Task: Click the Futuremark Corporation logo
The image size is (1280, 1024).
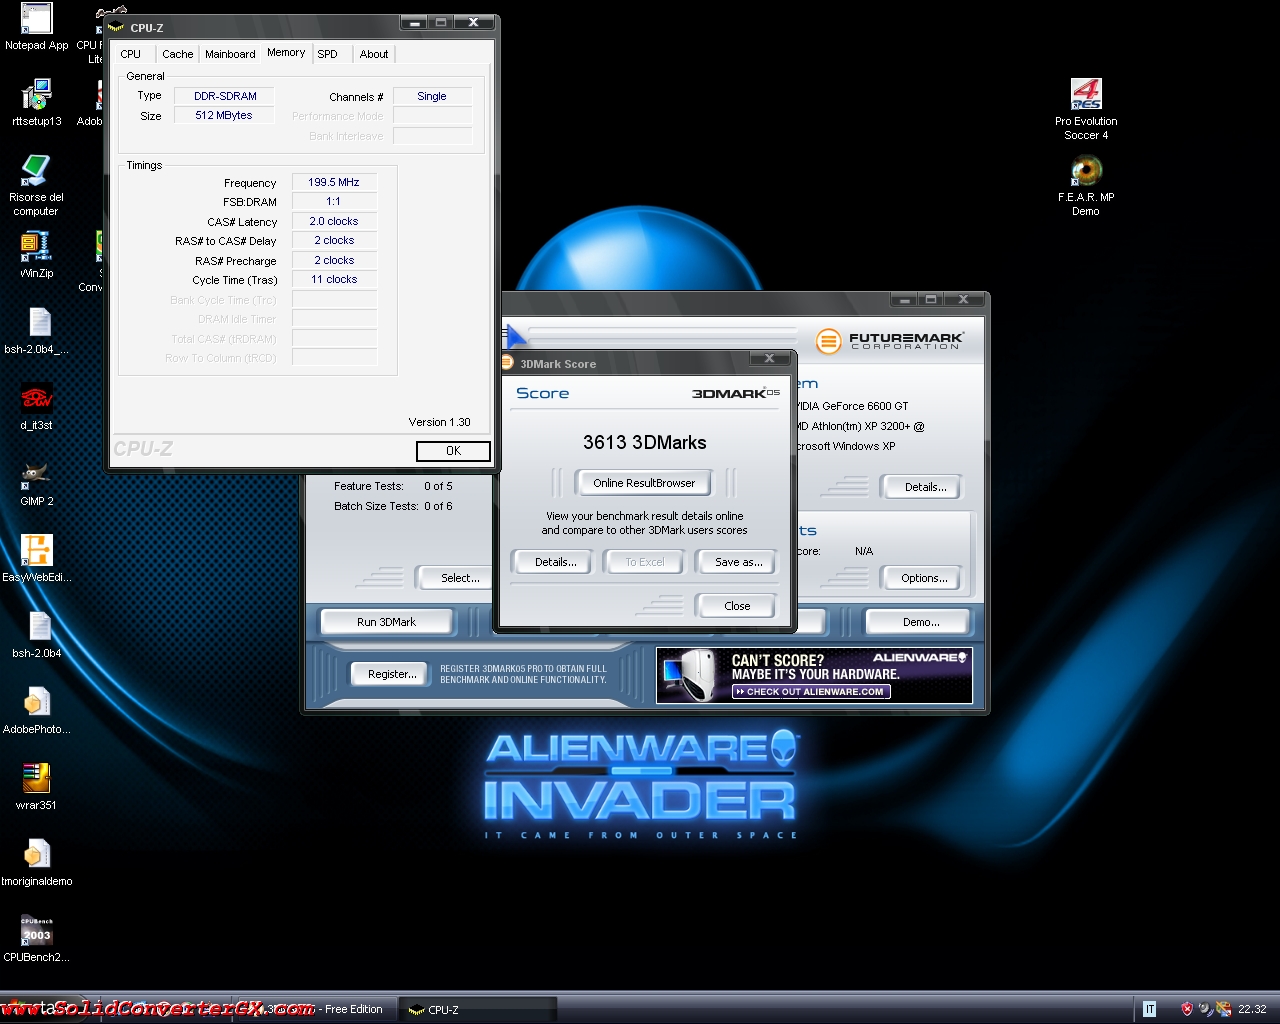Action: pos(889,341)
